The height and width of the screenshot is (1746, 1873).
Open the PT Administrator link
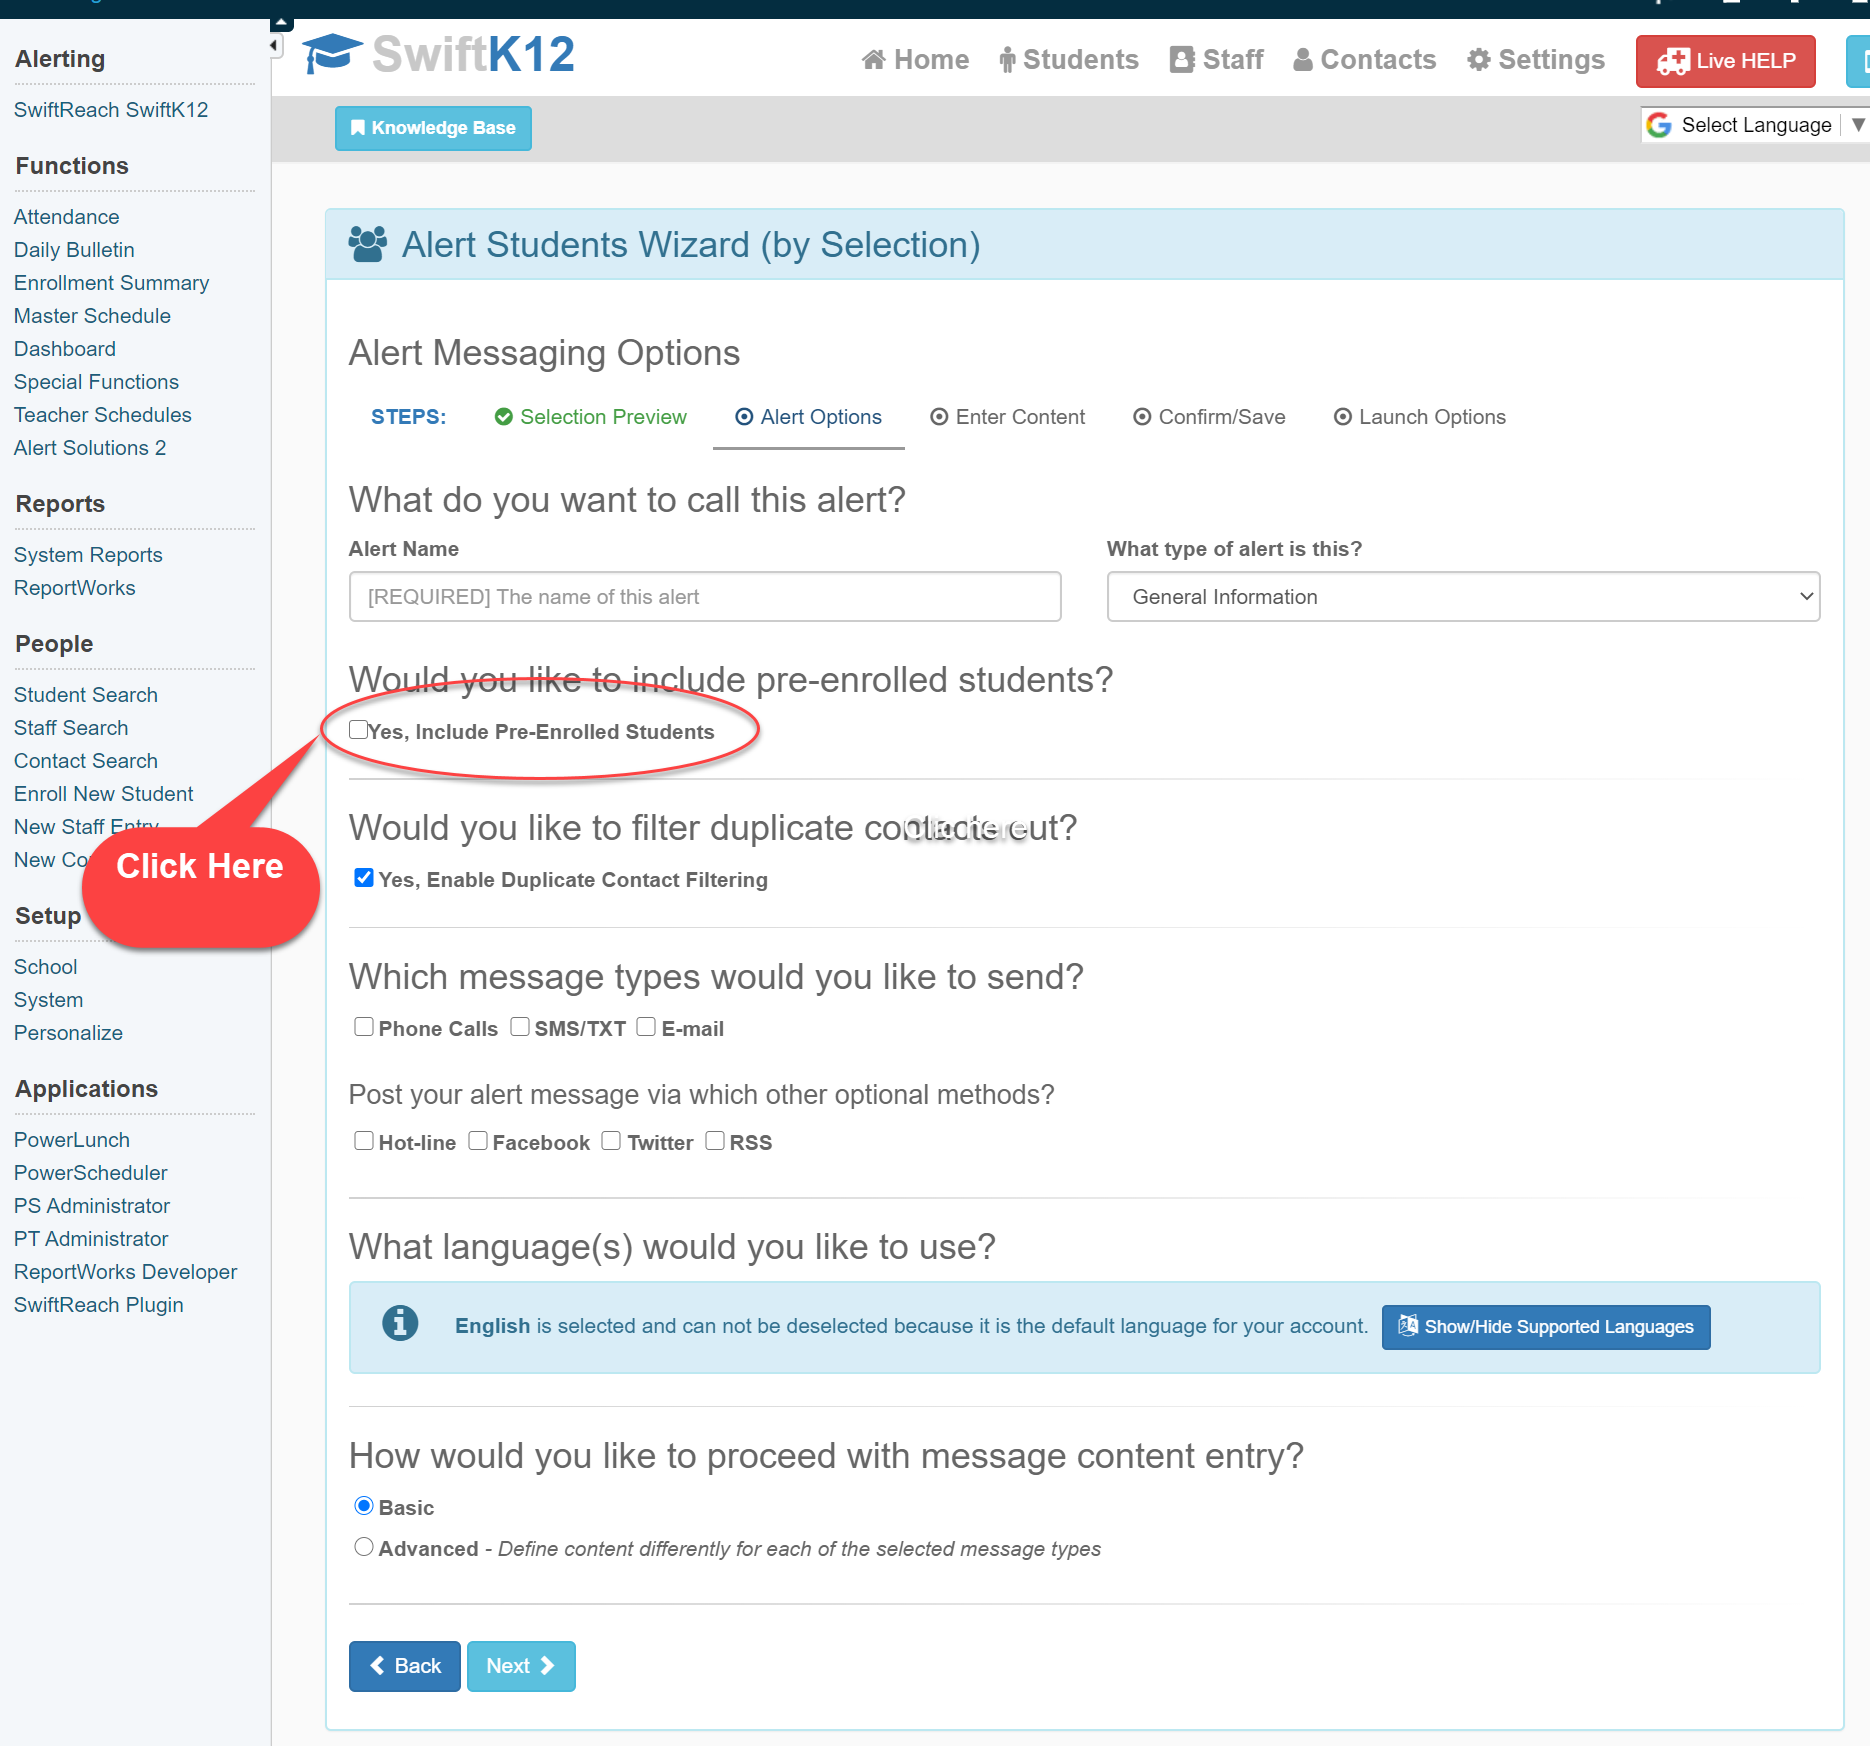pos(91,1239)
